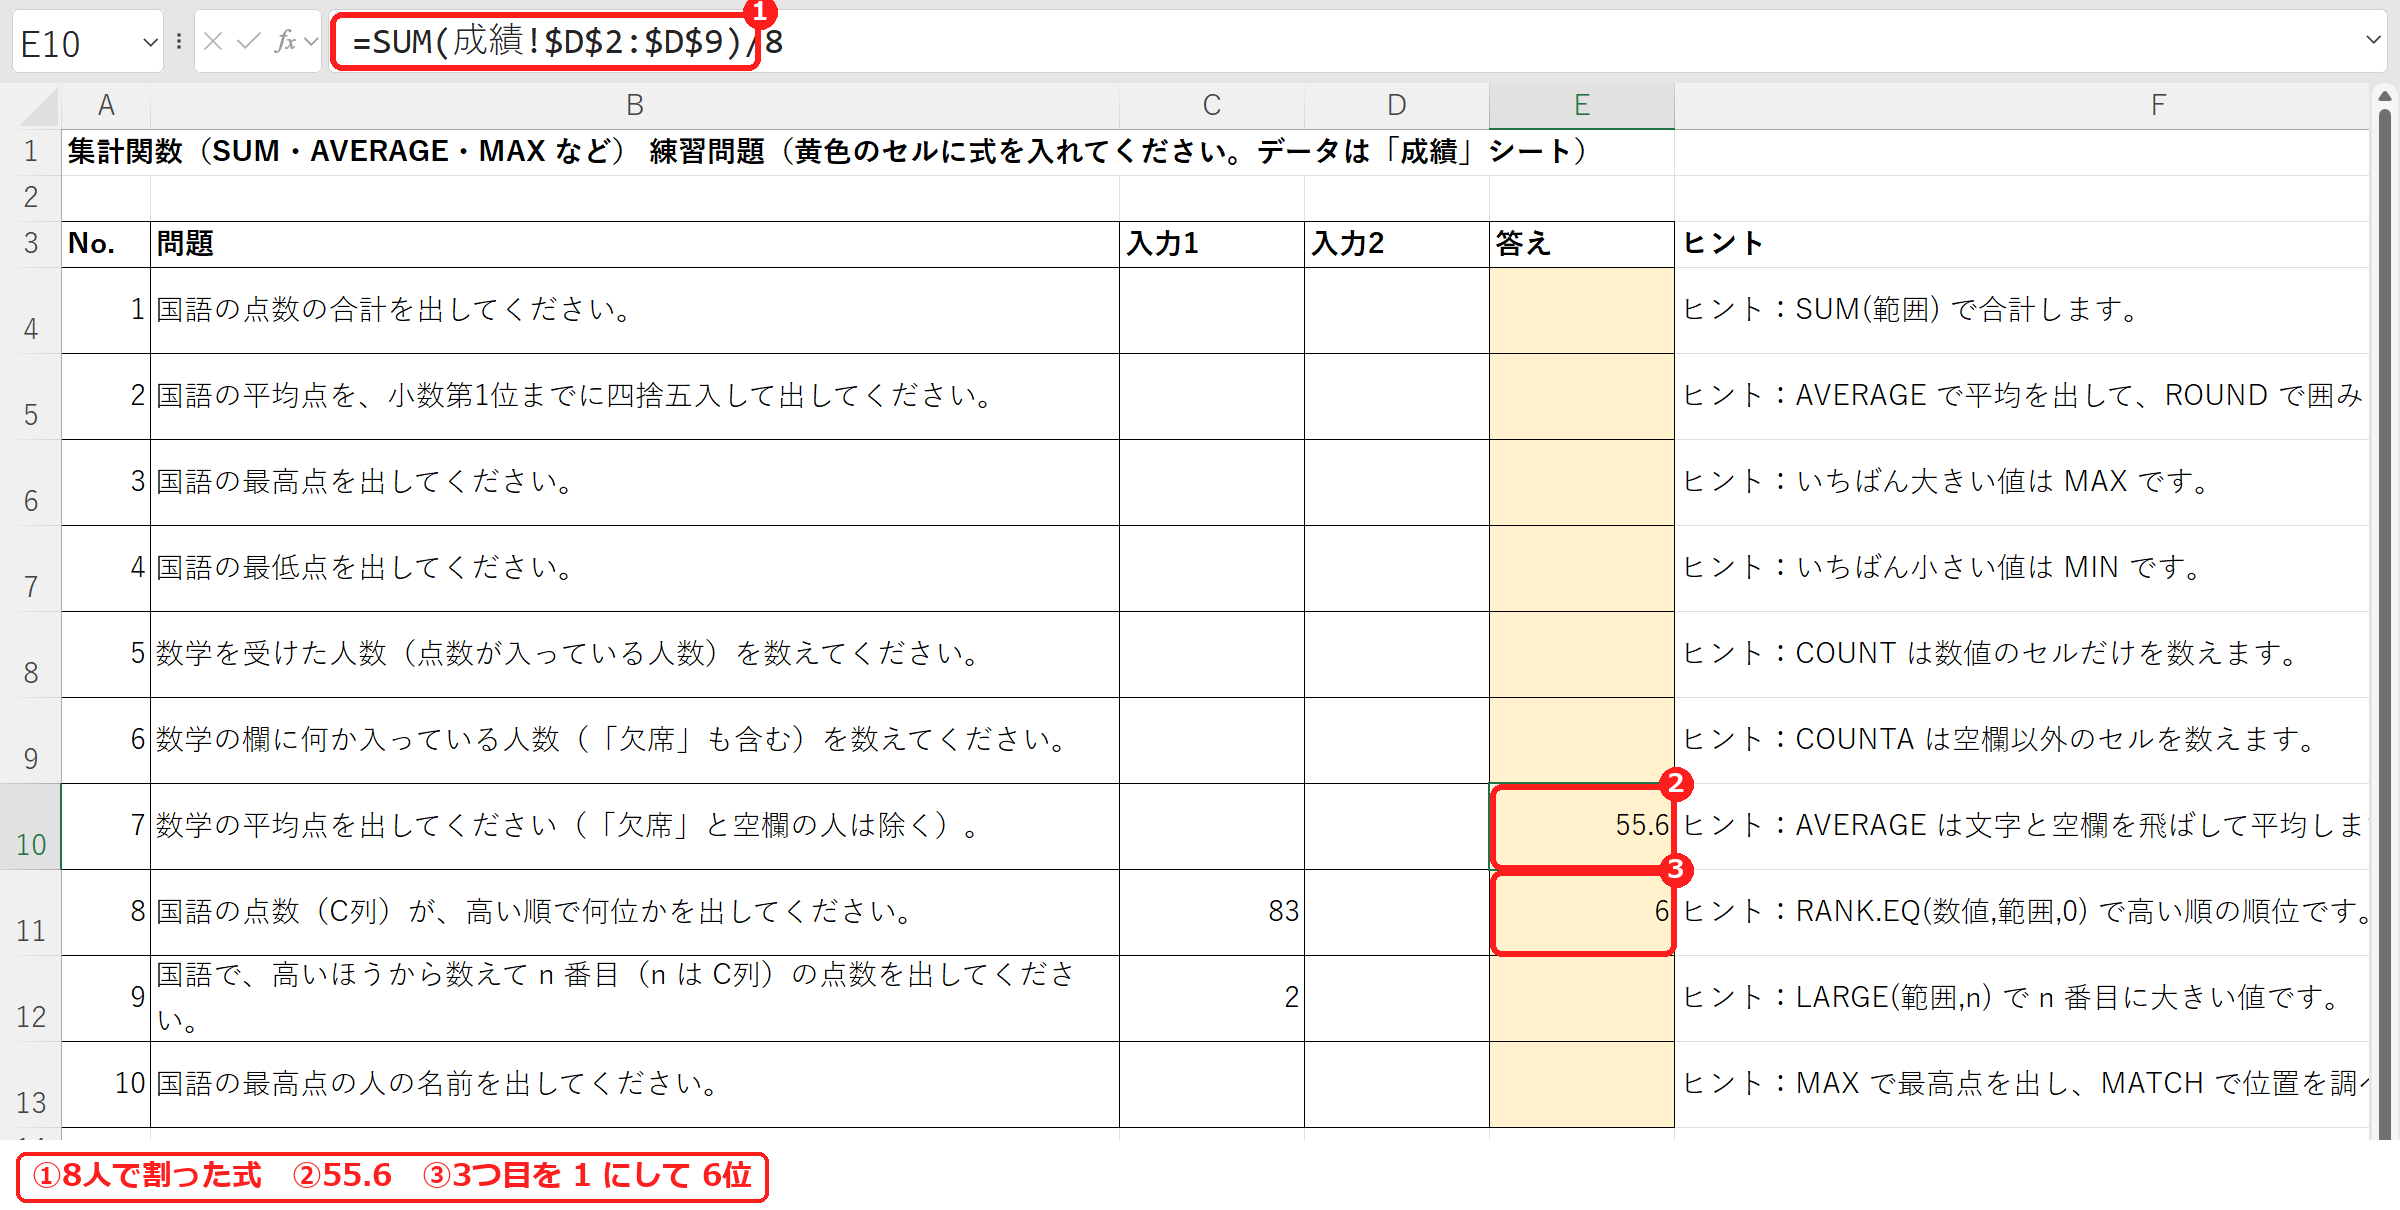The height and width of the screenshot is (1210, 2400).
Task: Click question 7 about 数学の平均点
Action: tap(635, 826)
